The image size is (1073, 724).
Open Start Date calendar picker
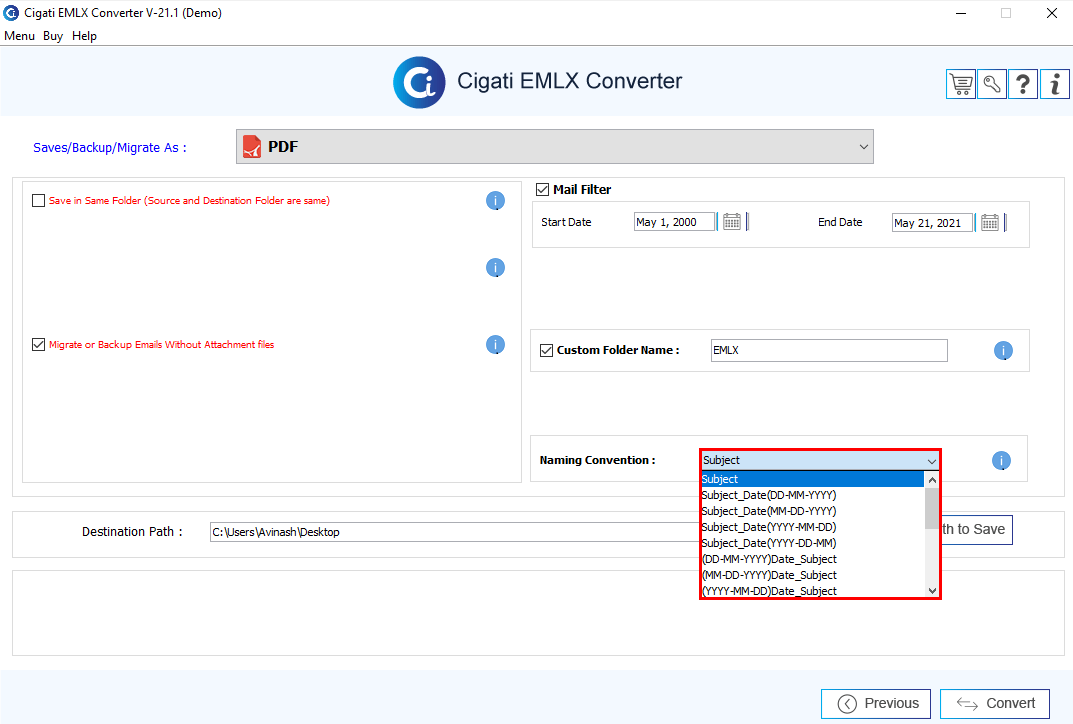click(x=732, y=222)
